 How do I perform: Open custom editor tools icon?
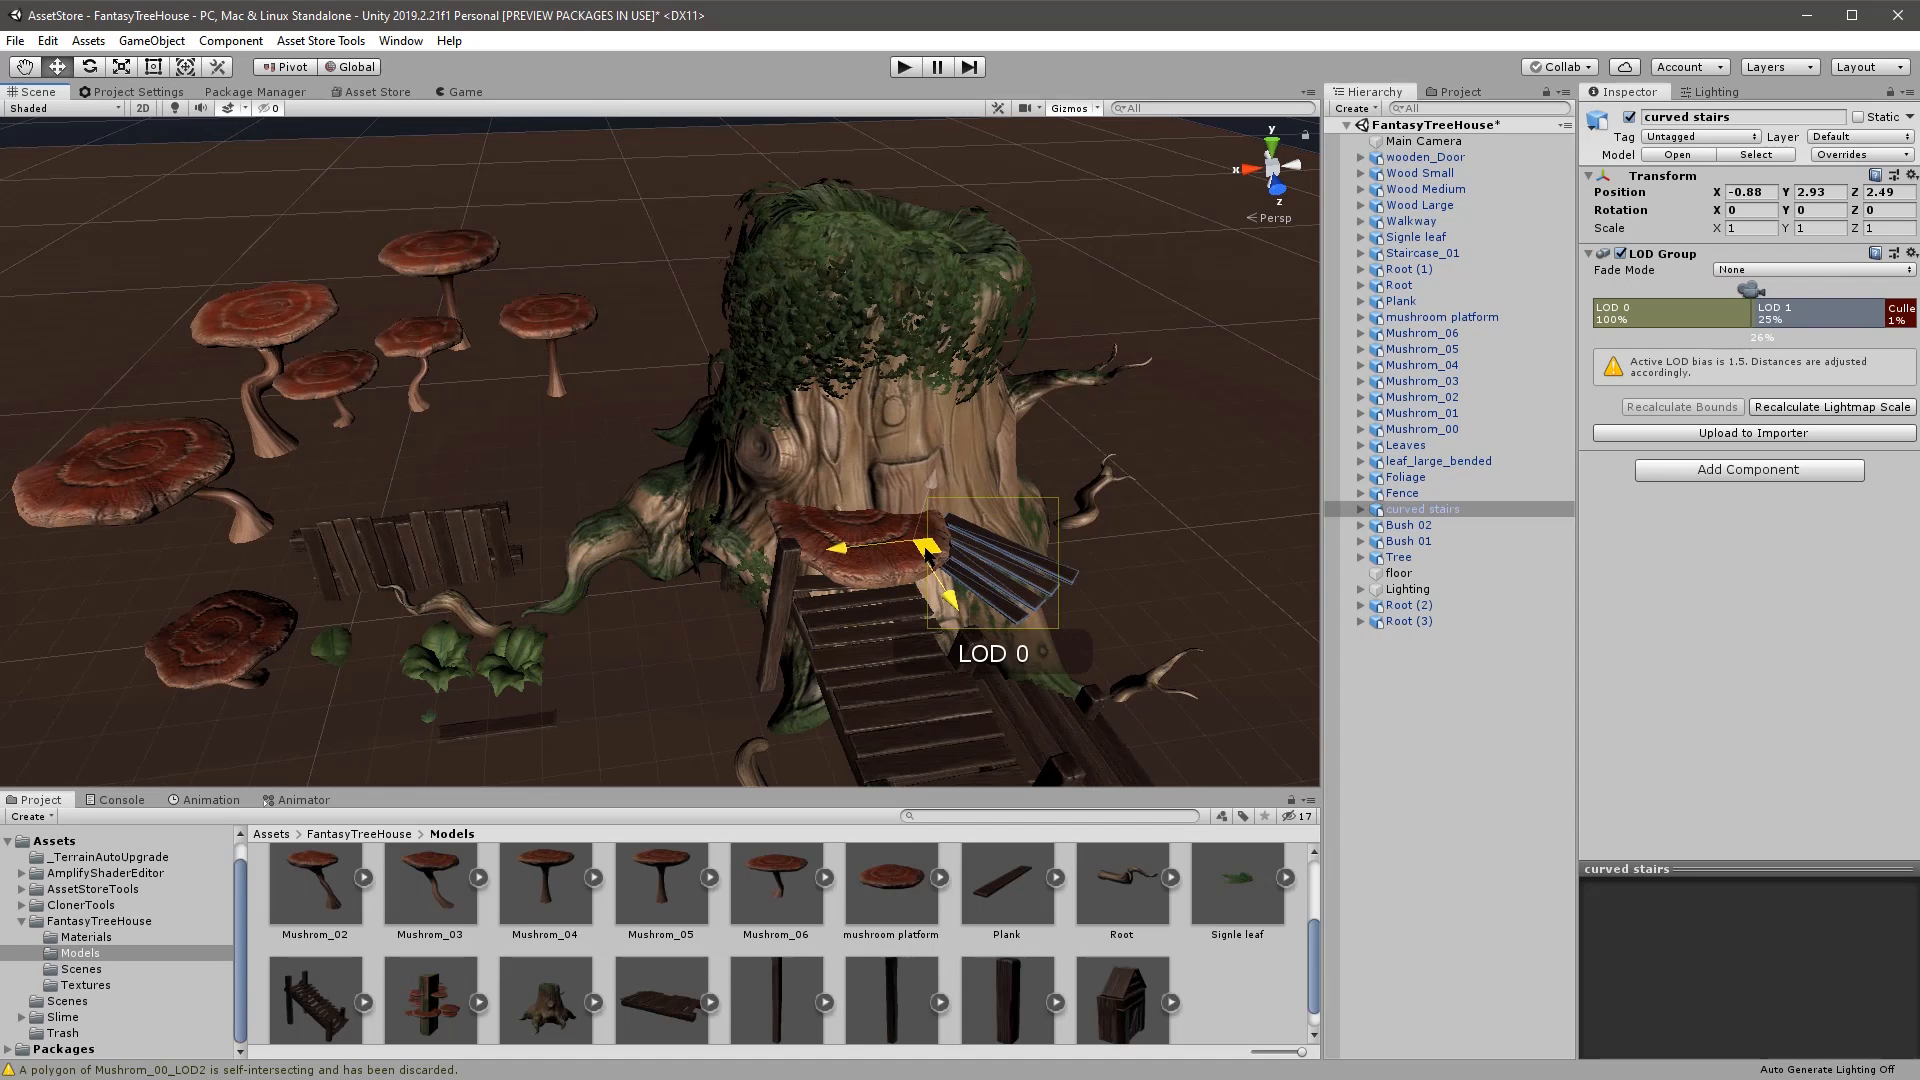pos(217,67)
